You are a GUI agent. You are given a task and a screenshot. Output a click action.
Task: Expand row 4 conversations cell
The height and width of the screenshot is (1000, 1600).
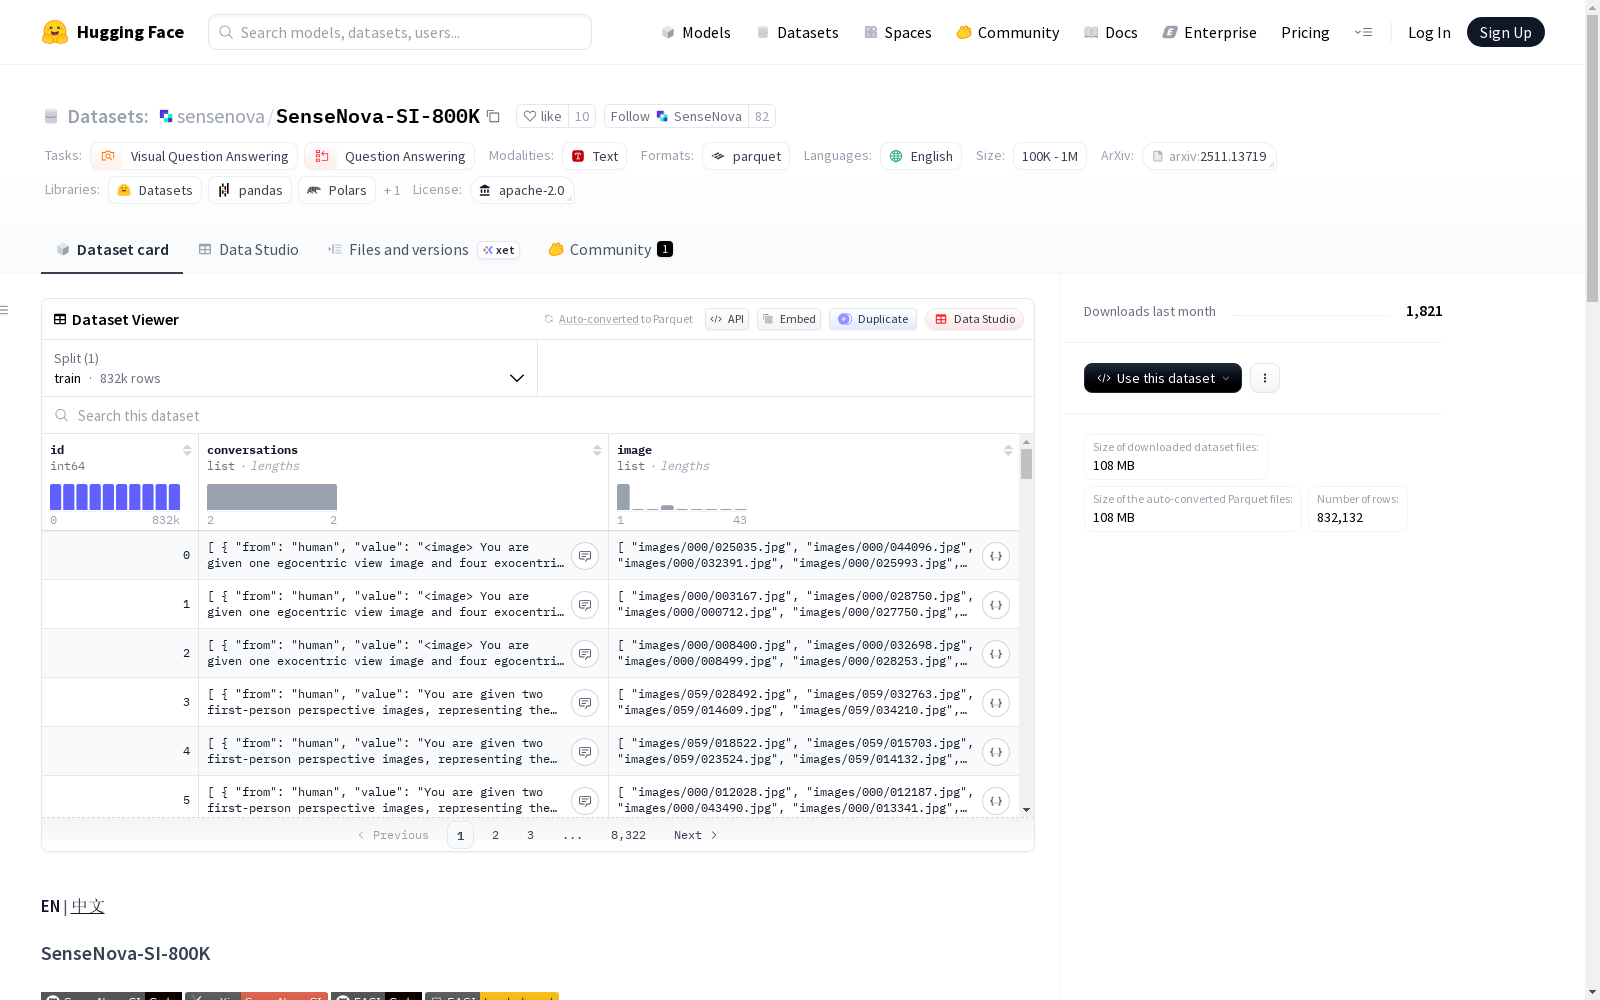coord(585,752)
